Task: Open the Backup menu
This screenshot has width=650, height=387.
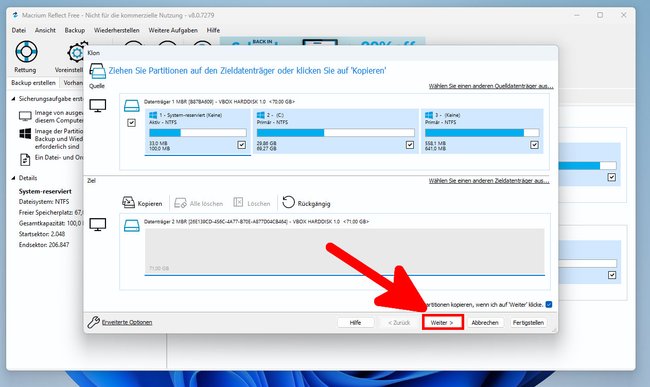Action: (x=75, y=30)
